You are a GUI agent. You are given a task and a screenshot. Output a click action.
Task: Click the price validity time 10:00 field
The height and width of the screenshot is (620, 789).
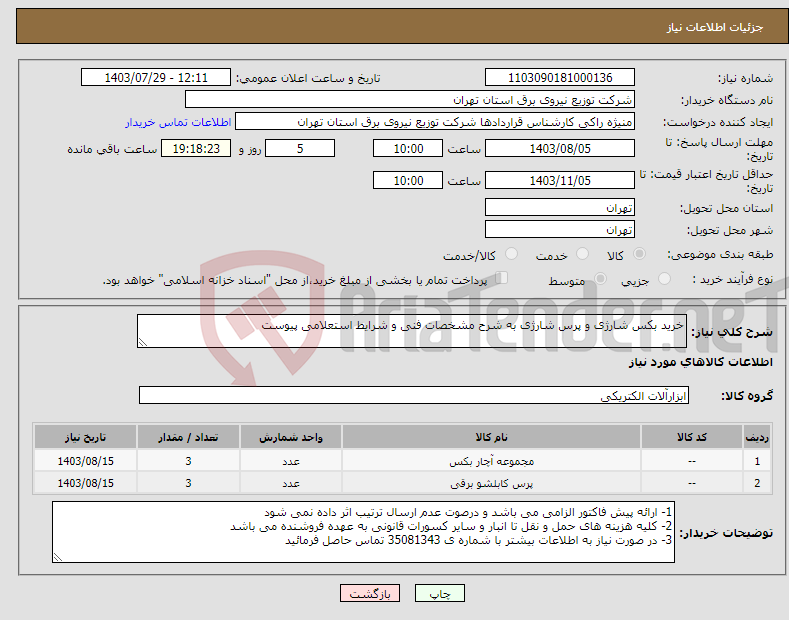(x=408, y=180)
